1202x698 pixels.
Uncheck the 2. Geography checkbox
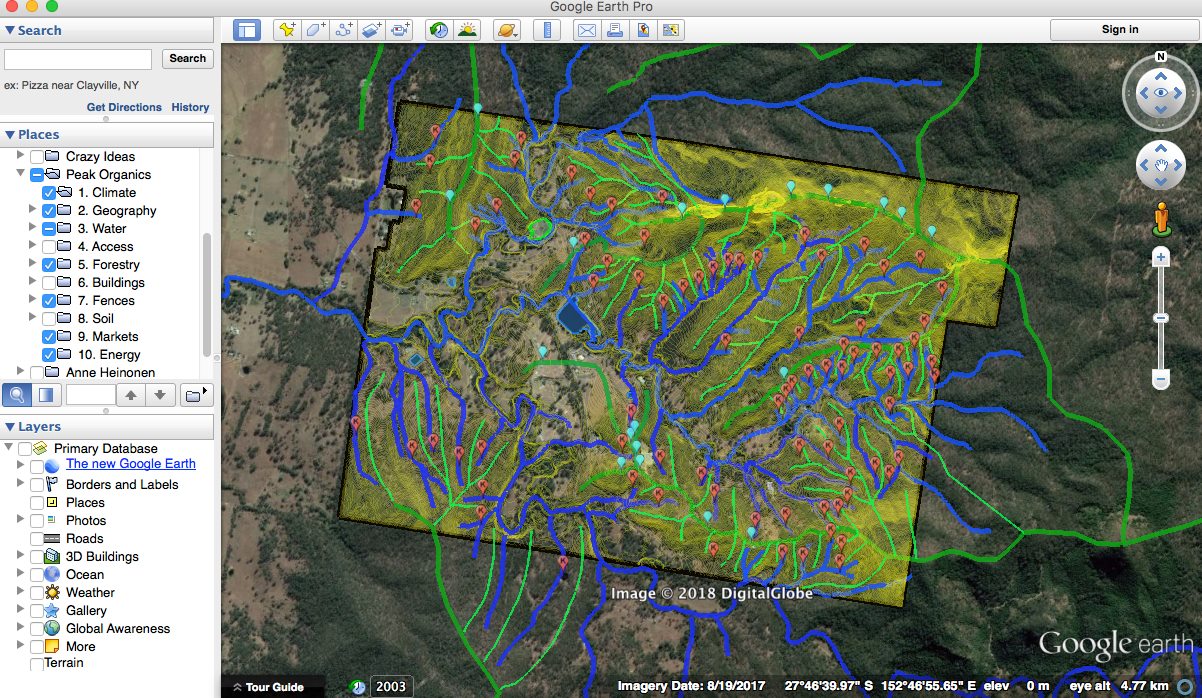tap(49, 210)
